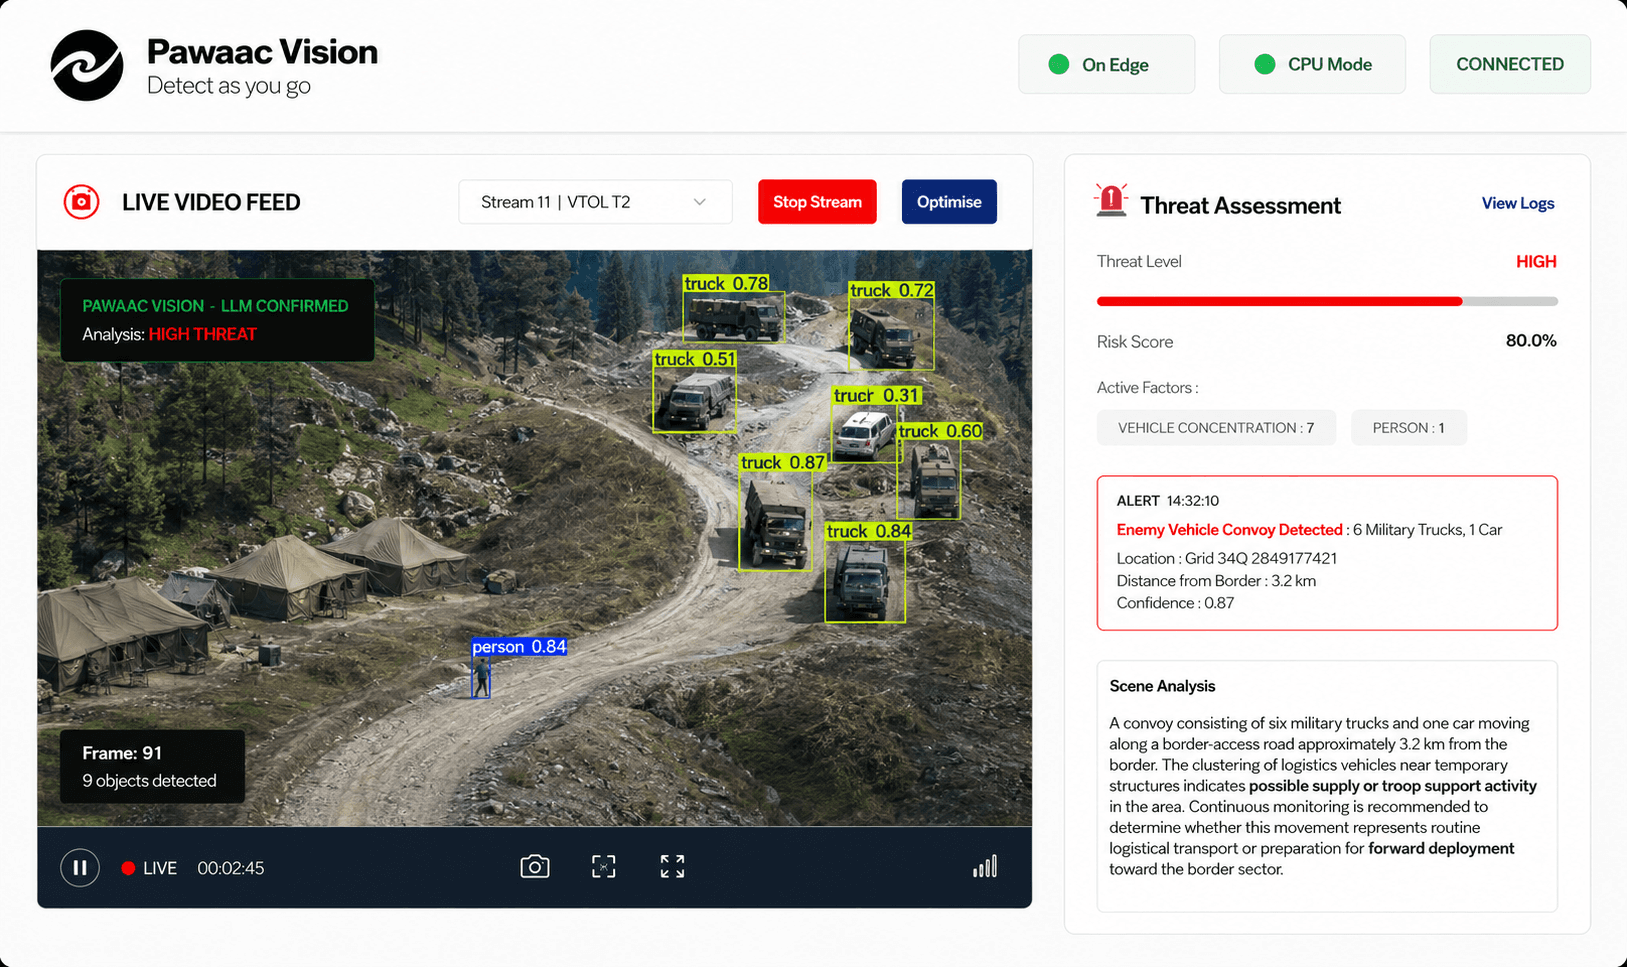Click the Location : Grid 34Q 2849177421 line
The image size is (1627, 967).
(x=1227, y=558)
